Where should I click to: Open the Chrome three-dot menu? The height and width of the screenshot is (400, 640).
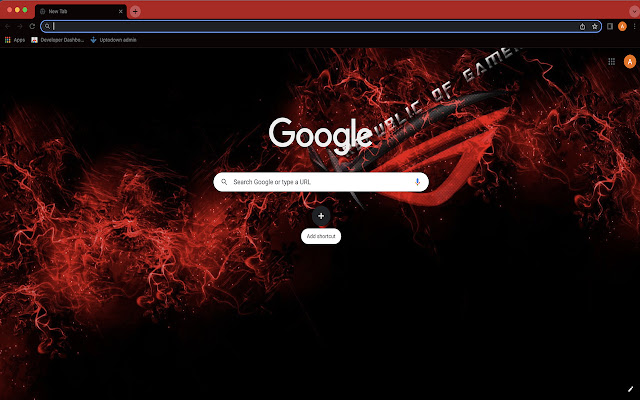click(635, 27)
